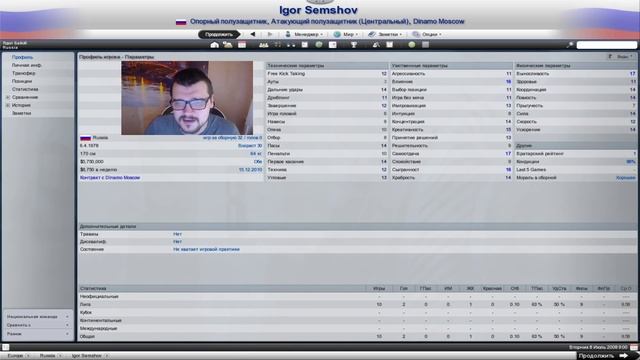Switch to the Igor Semshov bottom tab
Image resolution: width=640 pixels, height=360 pixels.
click(x=87, y=356)
